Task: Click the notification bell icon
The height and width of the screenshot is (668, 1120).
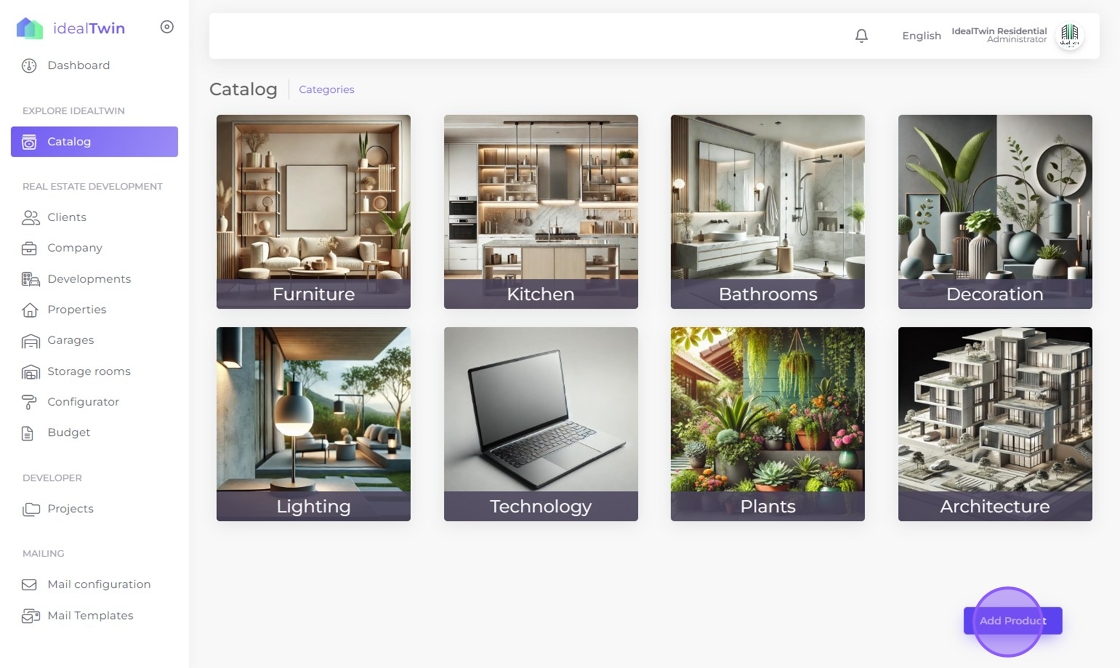Action: click(861, 36)
